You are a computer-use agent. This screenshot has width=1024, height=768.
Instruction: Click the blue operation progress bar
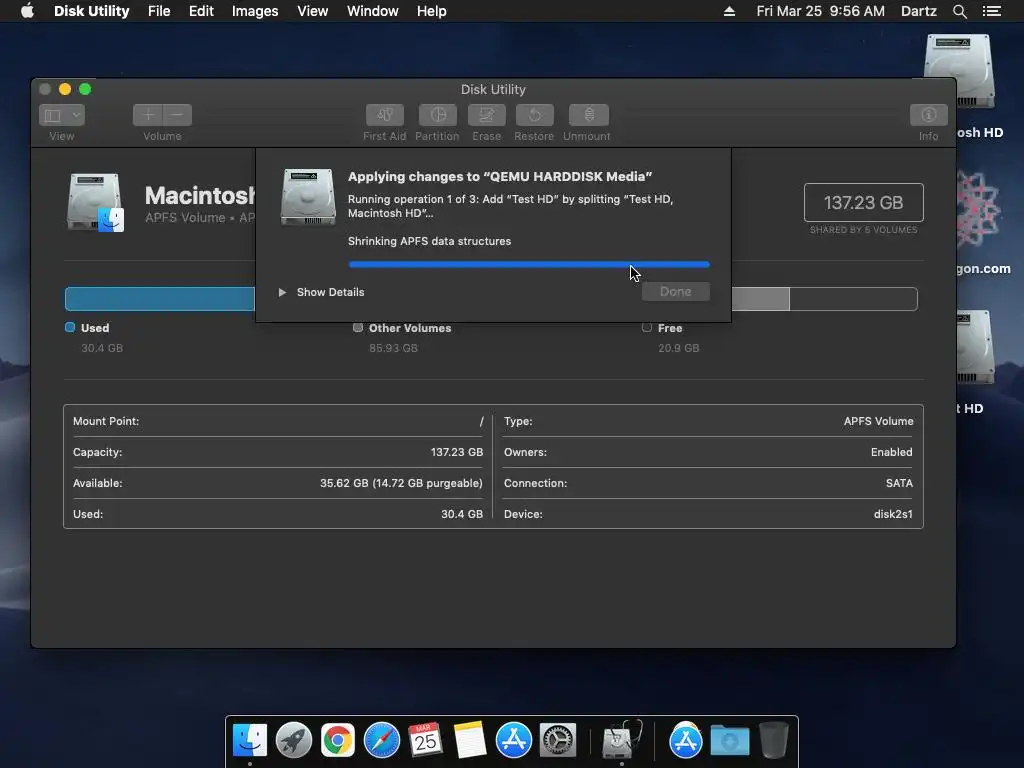click(529, 264)
